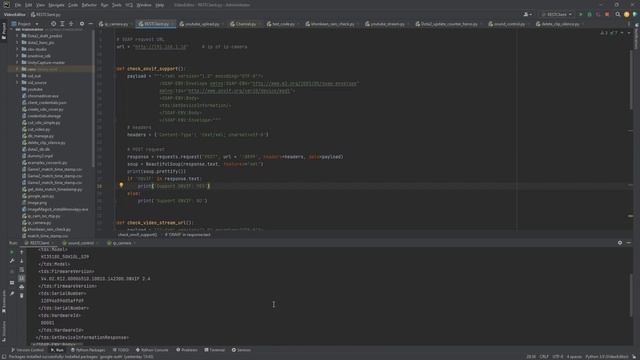640x360 pixels.
Task: Clear output with the trash icon
Action: pyautogui.click(x=22, y=296)
